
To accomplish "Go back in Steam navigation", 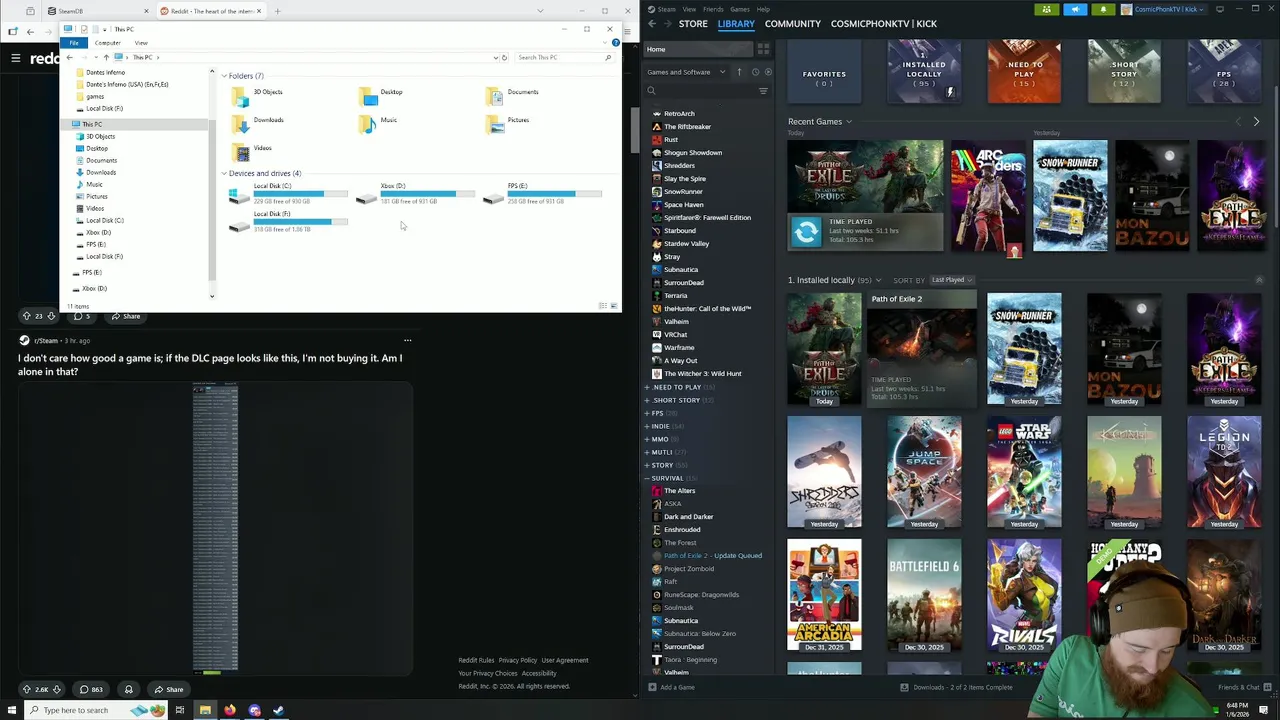I will point(652,23).
